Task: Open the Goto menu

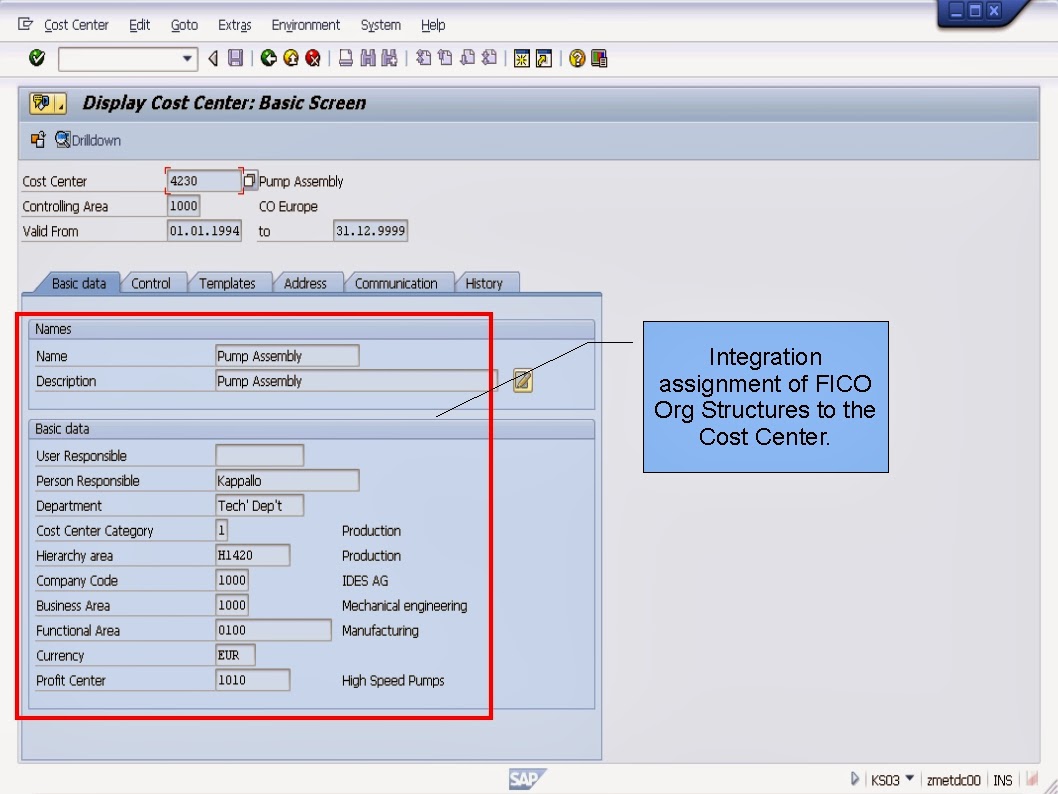Action: (x=184, y=25)
